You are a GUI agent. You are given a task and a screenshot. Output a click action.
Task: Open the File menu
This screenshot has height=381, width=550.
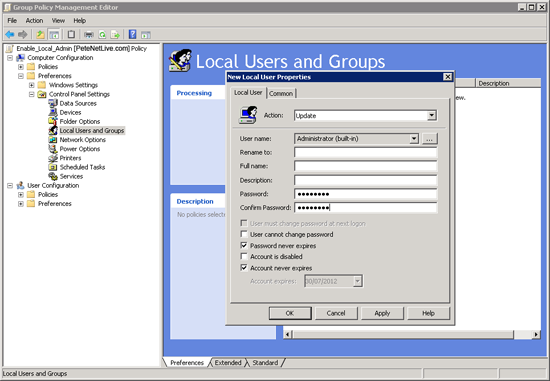pos(12,20)
